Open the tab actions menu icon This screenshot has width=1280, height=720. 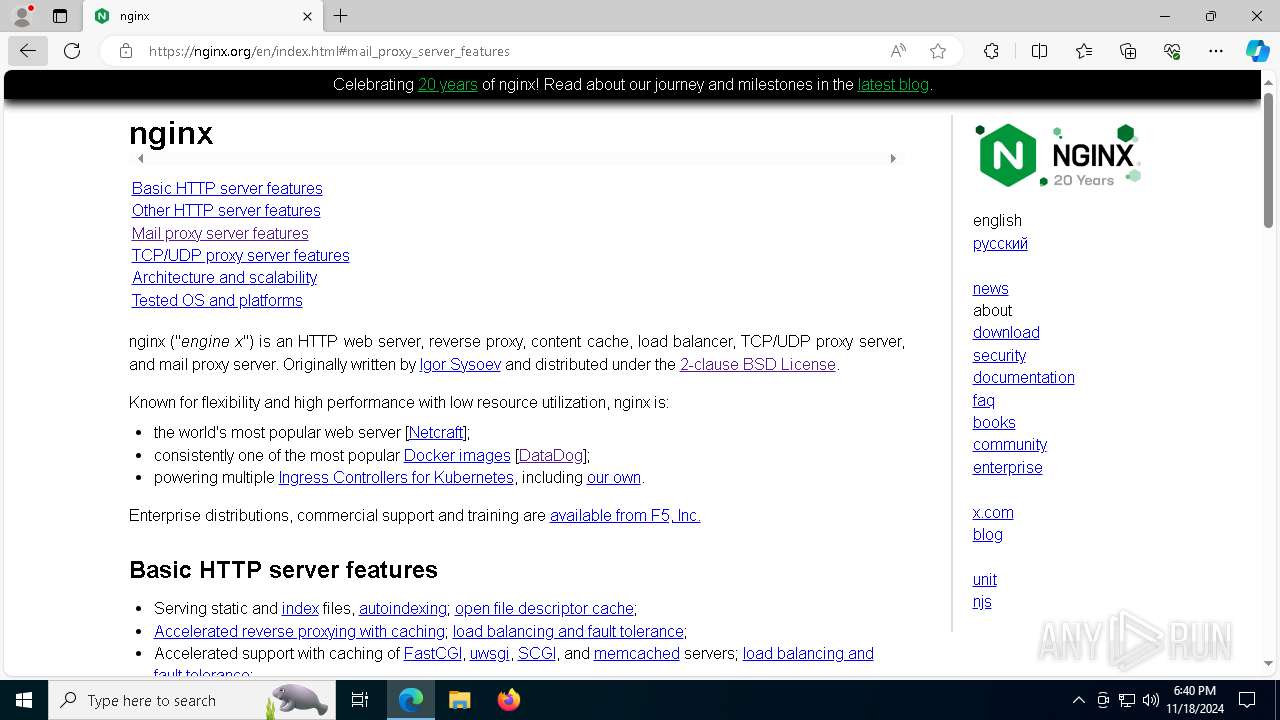[x=60, y=16]
